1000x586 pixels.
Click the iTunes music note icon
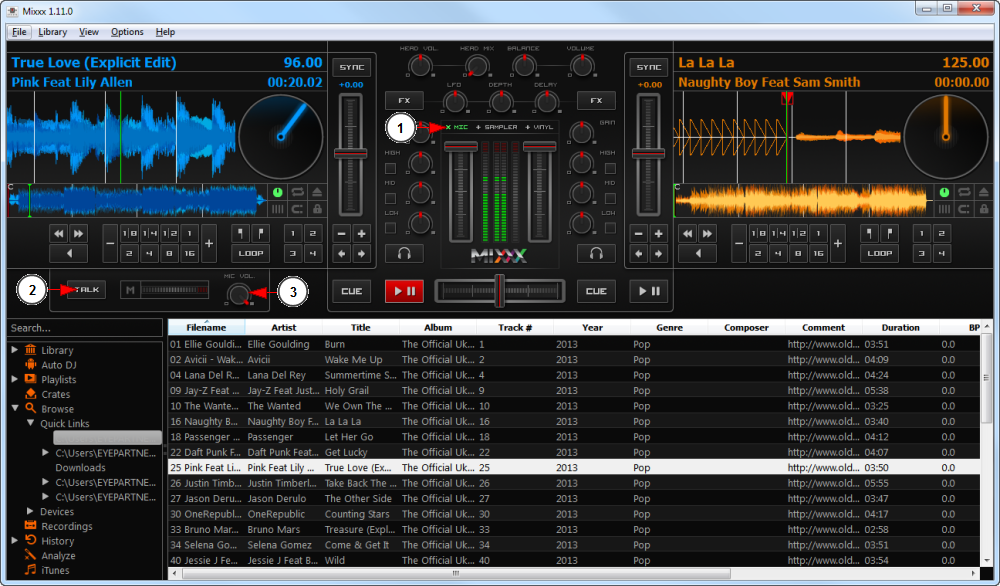(31, 570)
